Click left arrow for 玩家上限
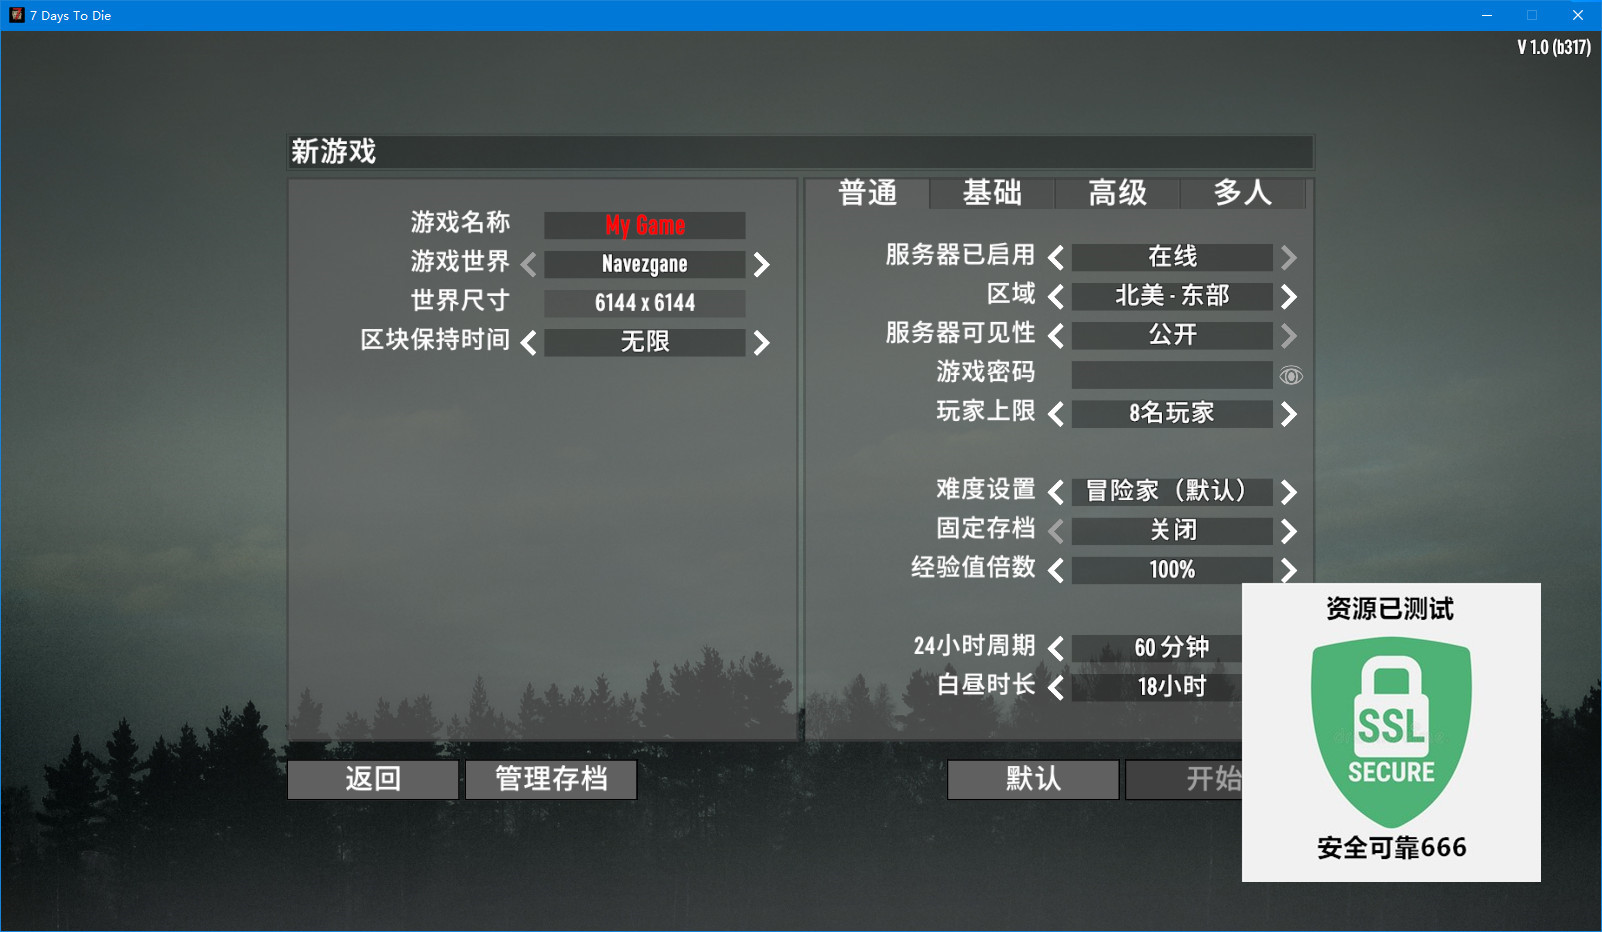1602x932 pixels. pos(1056,414)
